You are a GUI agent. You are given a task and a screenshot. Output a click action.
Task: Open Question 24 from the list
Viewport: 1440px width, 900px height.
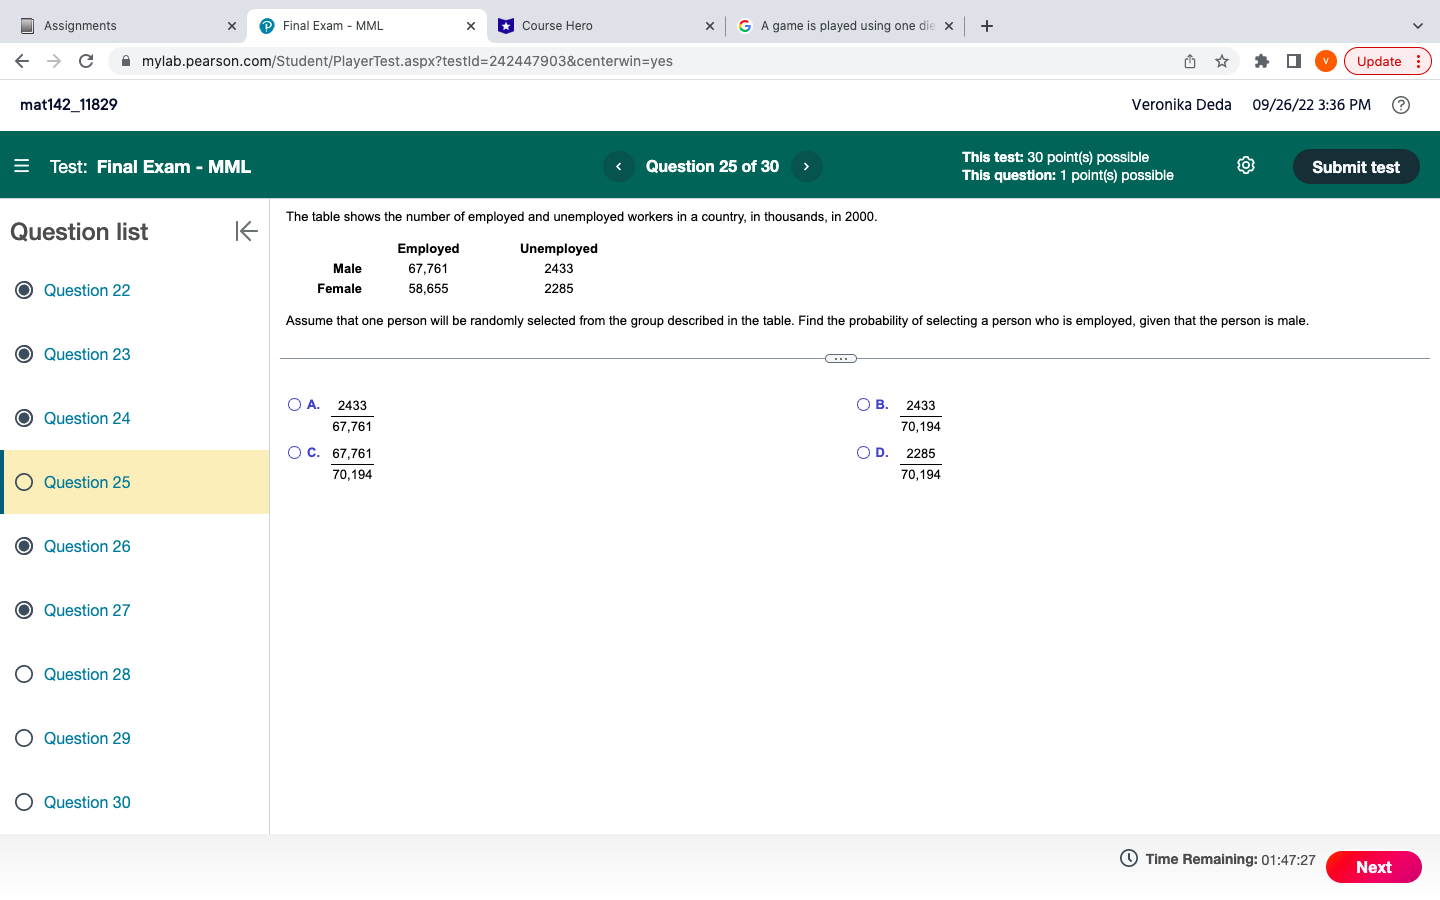87,418
